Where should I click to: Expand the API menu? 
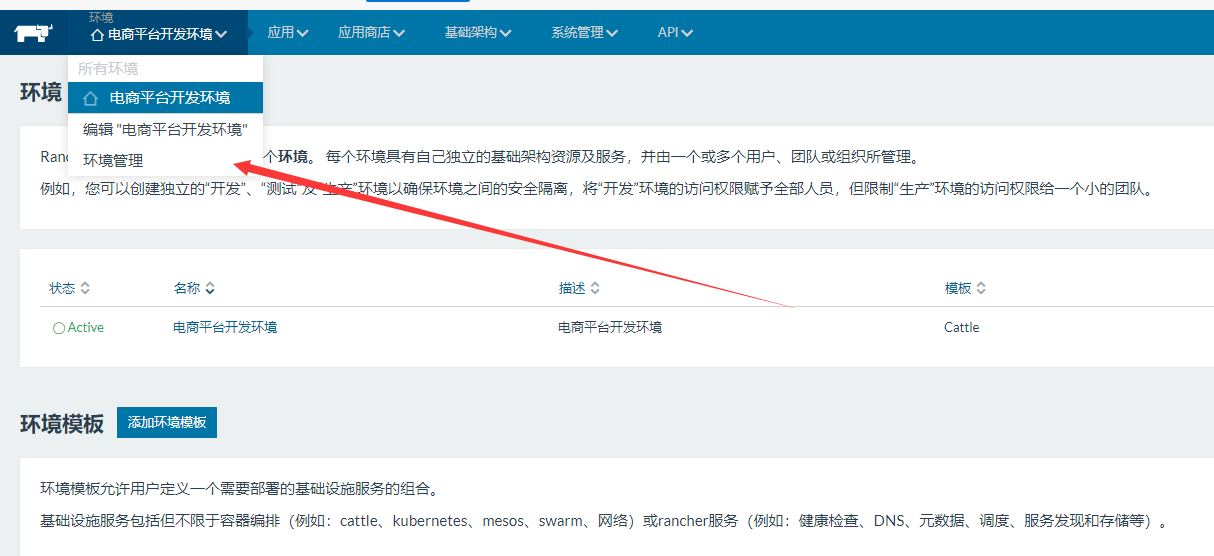coord(675,33)
